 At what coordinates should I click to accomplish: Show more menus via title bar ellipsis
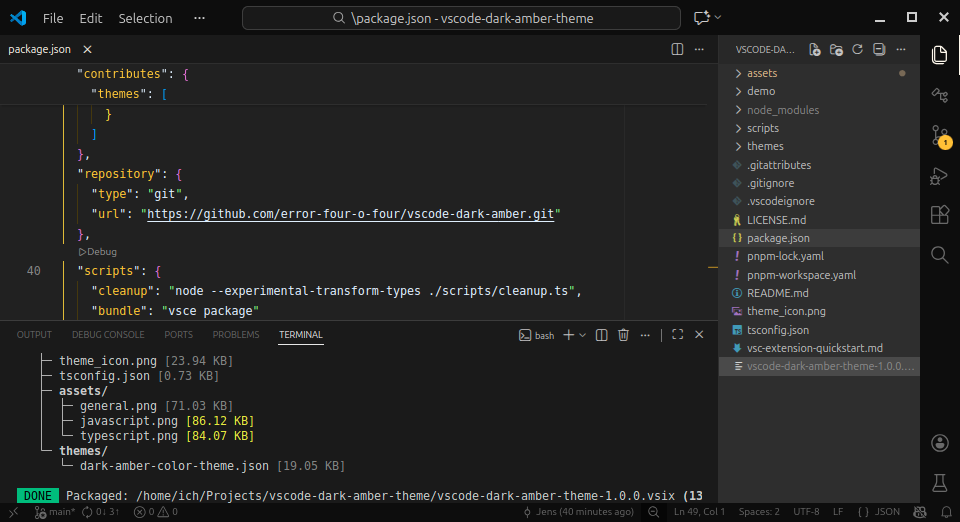[199, 18]
